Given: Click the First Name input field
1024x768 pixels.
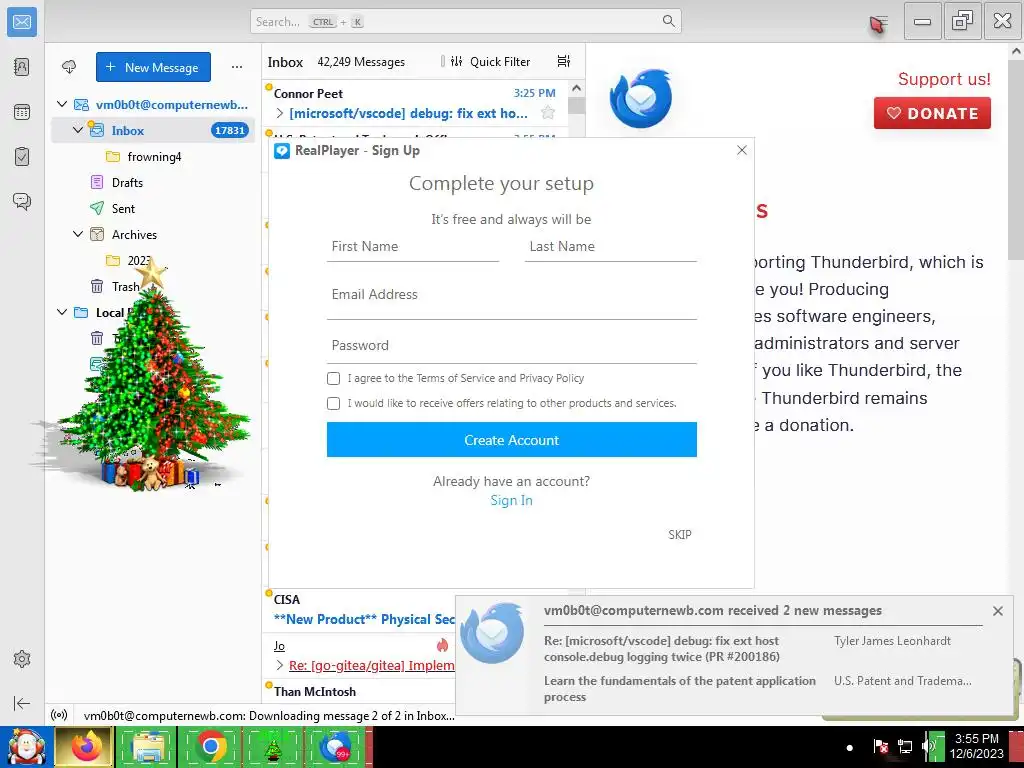Looking at the screenshot, I should click(x=413, y=247).
